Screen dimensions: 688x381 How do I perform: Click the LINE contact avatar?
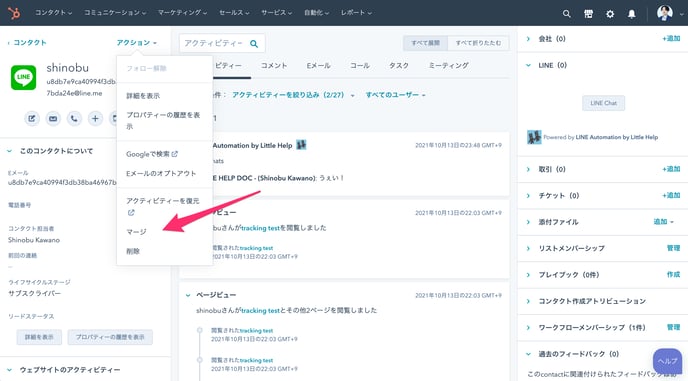[x=23, y=77]
